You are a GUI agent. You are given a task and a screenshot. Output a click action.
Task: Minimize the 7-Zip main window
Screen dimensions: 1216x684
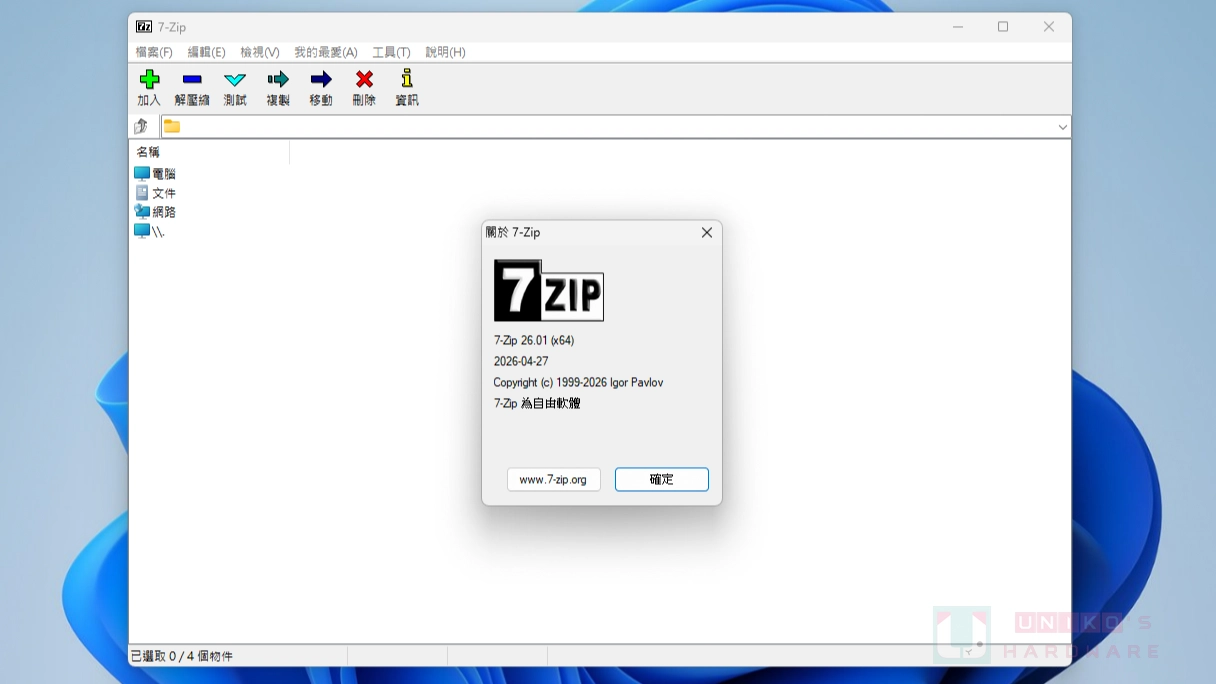point(957,27)
